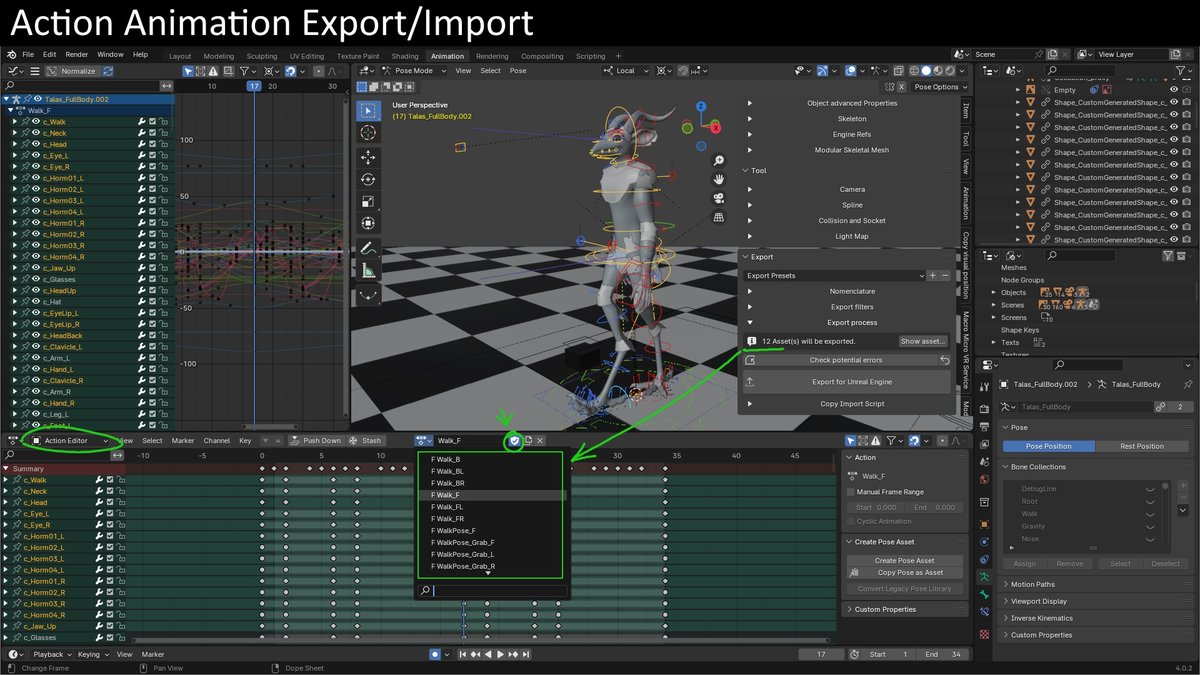Click the current frame 17 field

822,654
